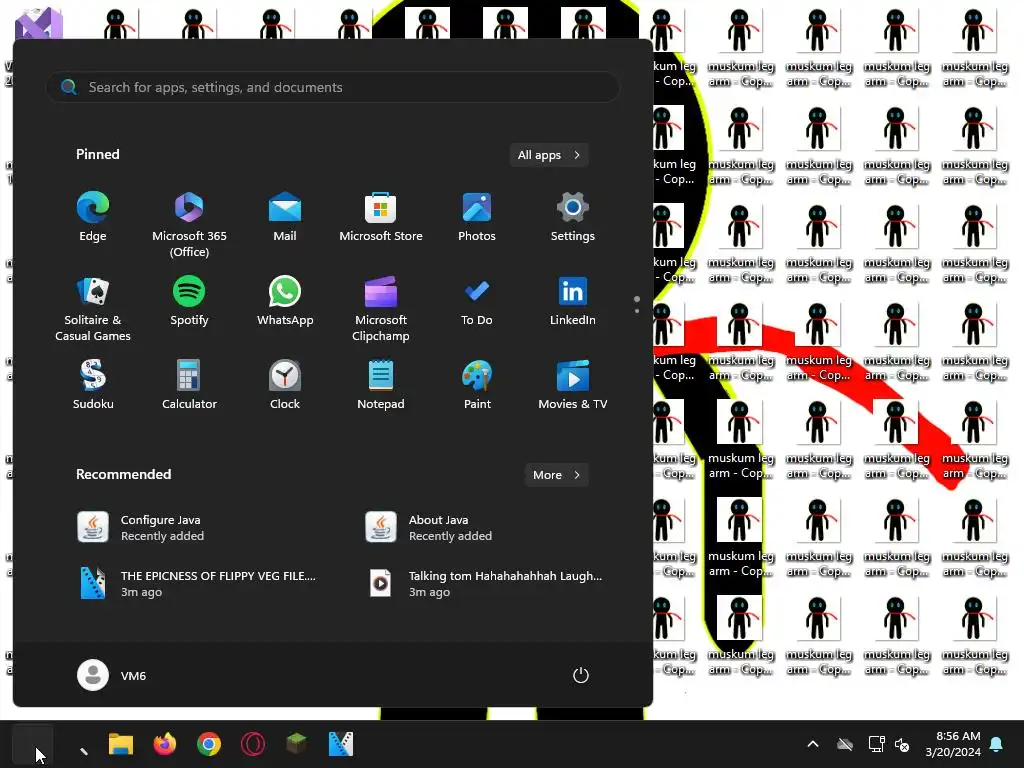Open the Calculator app
Image resolution: width=1024 pixels, height=768 pixels.
pyautogui.click(x=189, y=385)
